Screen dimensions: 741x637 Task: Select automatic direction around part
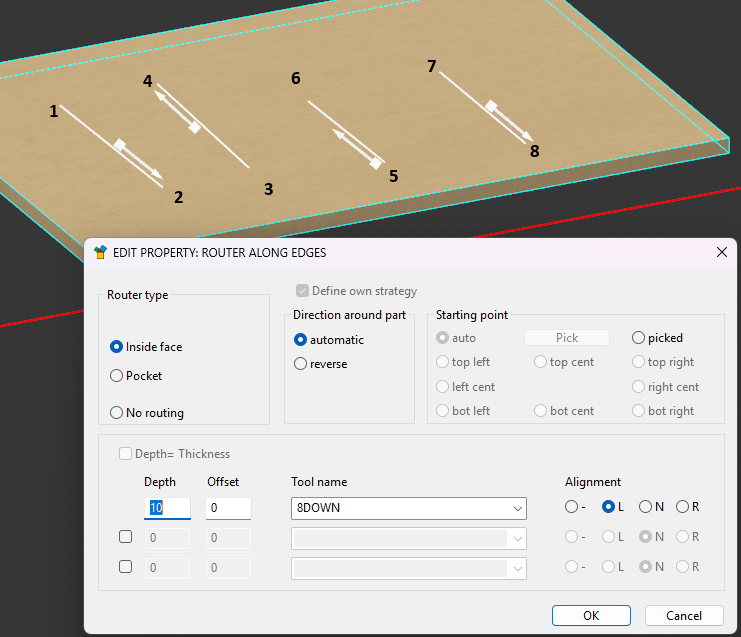click(301, 340)
